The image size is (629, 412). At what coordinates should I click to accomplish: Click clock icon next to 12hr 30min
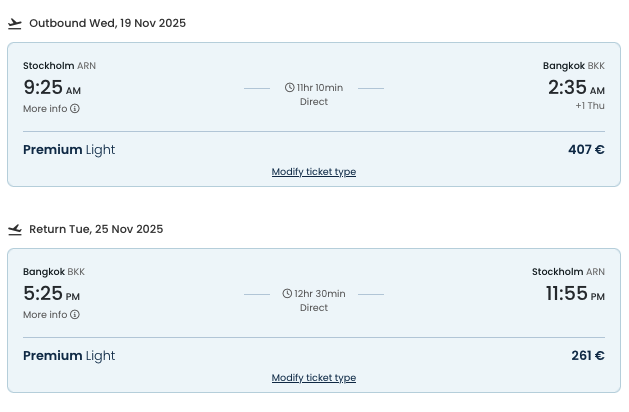click(290, 294)
